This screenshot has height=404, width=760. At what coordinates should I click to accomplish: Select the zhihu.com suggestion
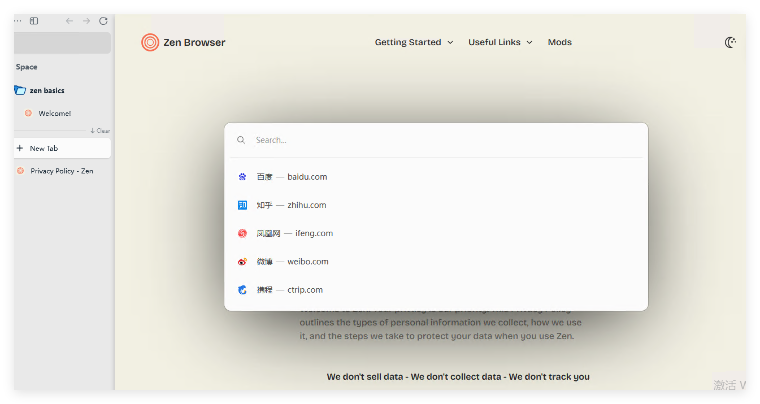pos(436,205)
